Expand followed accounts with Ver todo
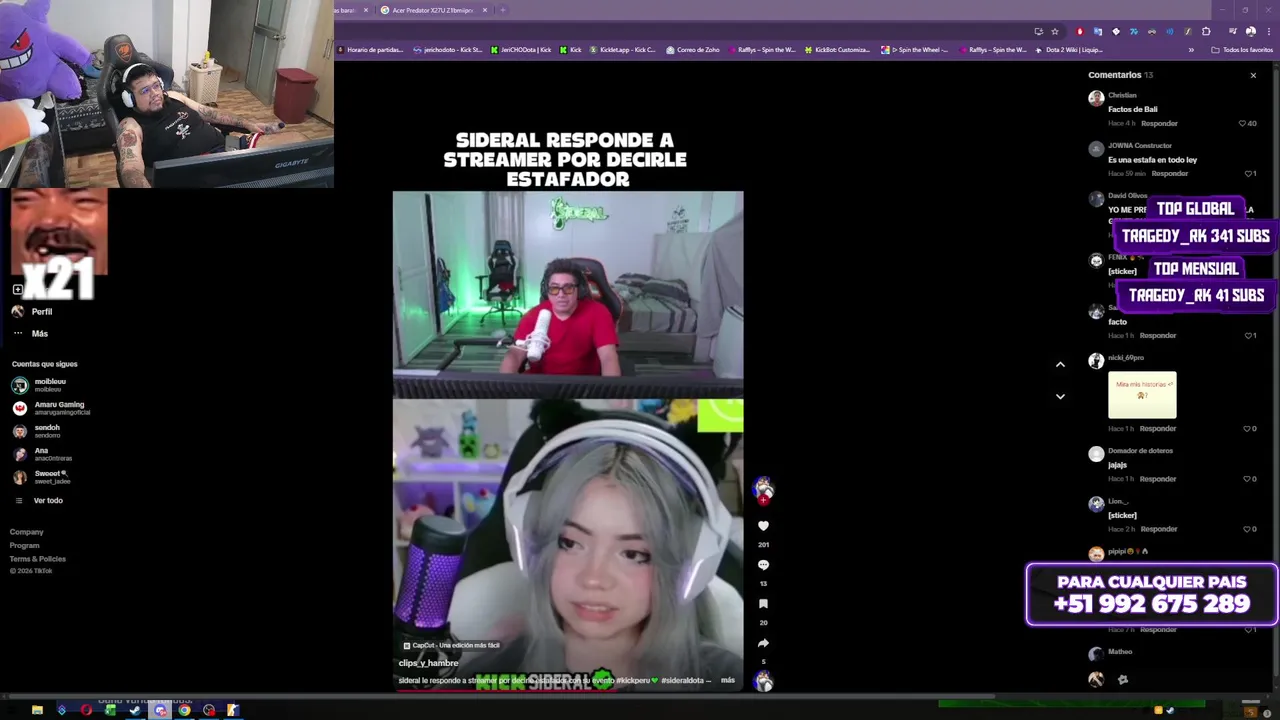 (38, 500)
